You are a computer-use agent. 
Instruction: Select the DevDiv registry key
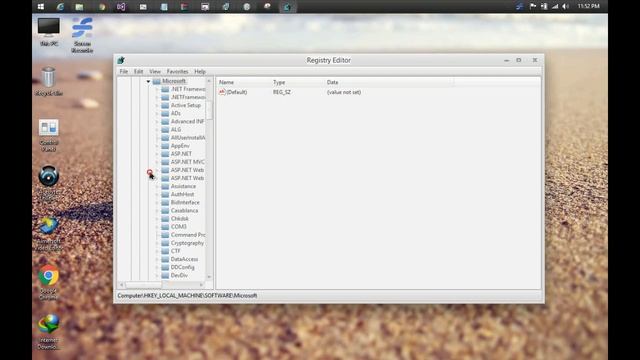pos(179,276)
